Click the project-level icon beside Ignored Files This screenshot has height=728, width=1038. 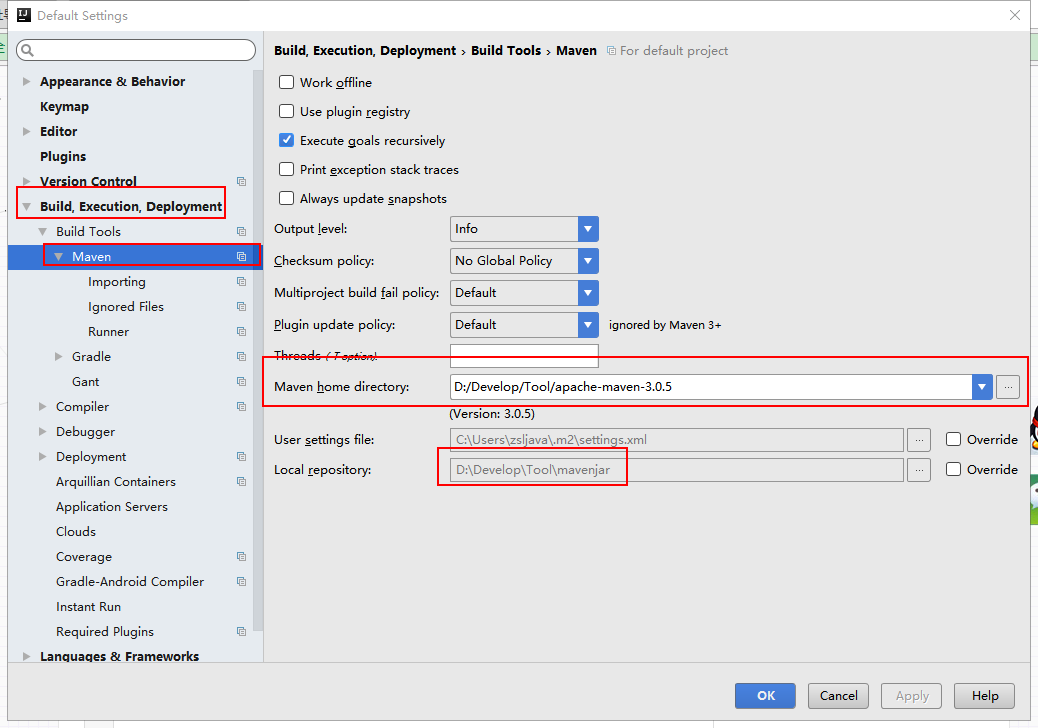click(x=242, y=306)
